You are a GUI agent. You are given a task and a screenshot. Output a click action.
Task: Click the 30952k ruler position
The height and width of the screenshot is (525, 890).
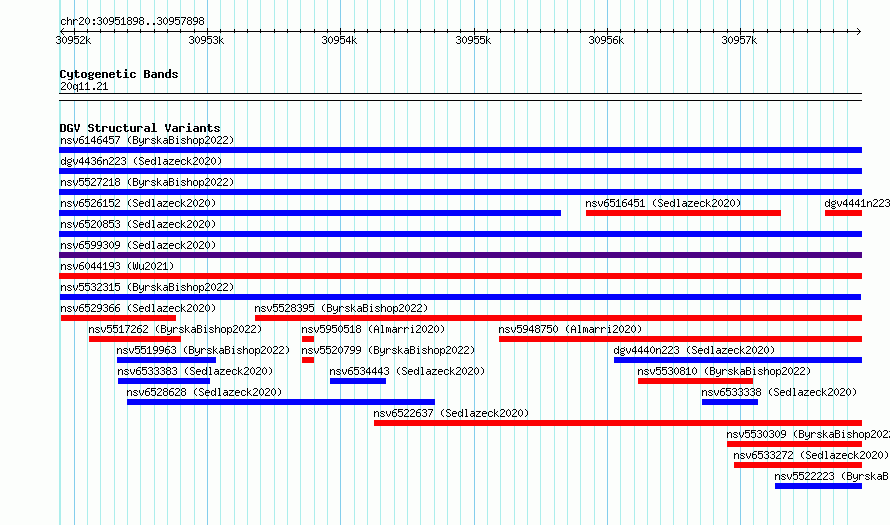click(x=73, y=40)
